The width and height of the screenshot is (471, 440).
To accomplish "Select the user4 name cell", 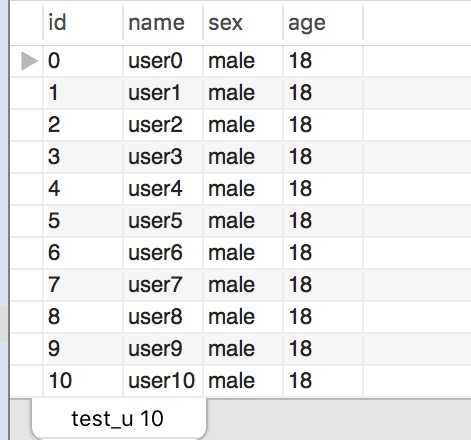I will pos(163,189).
